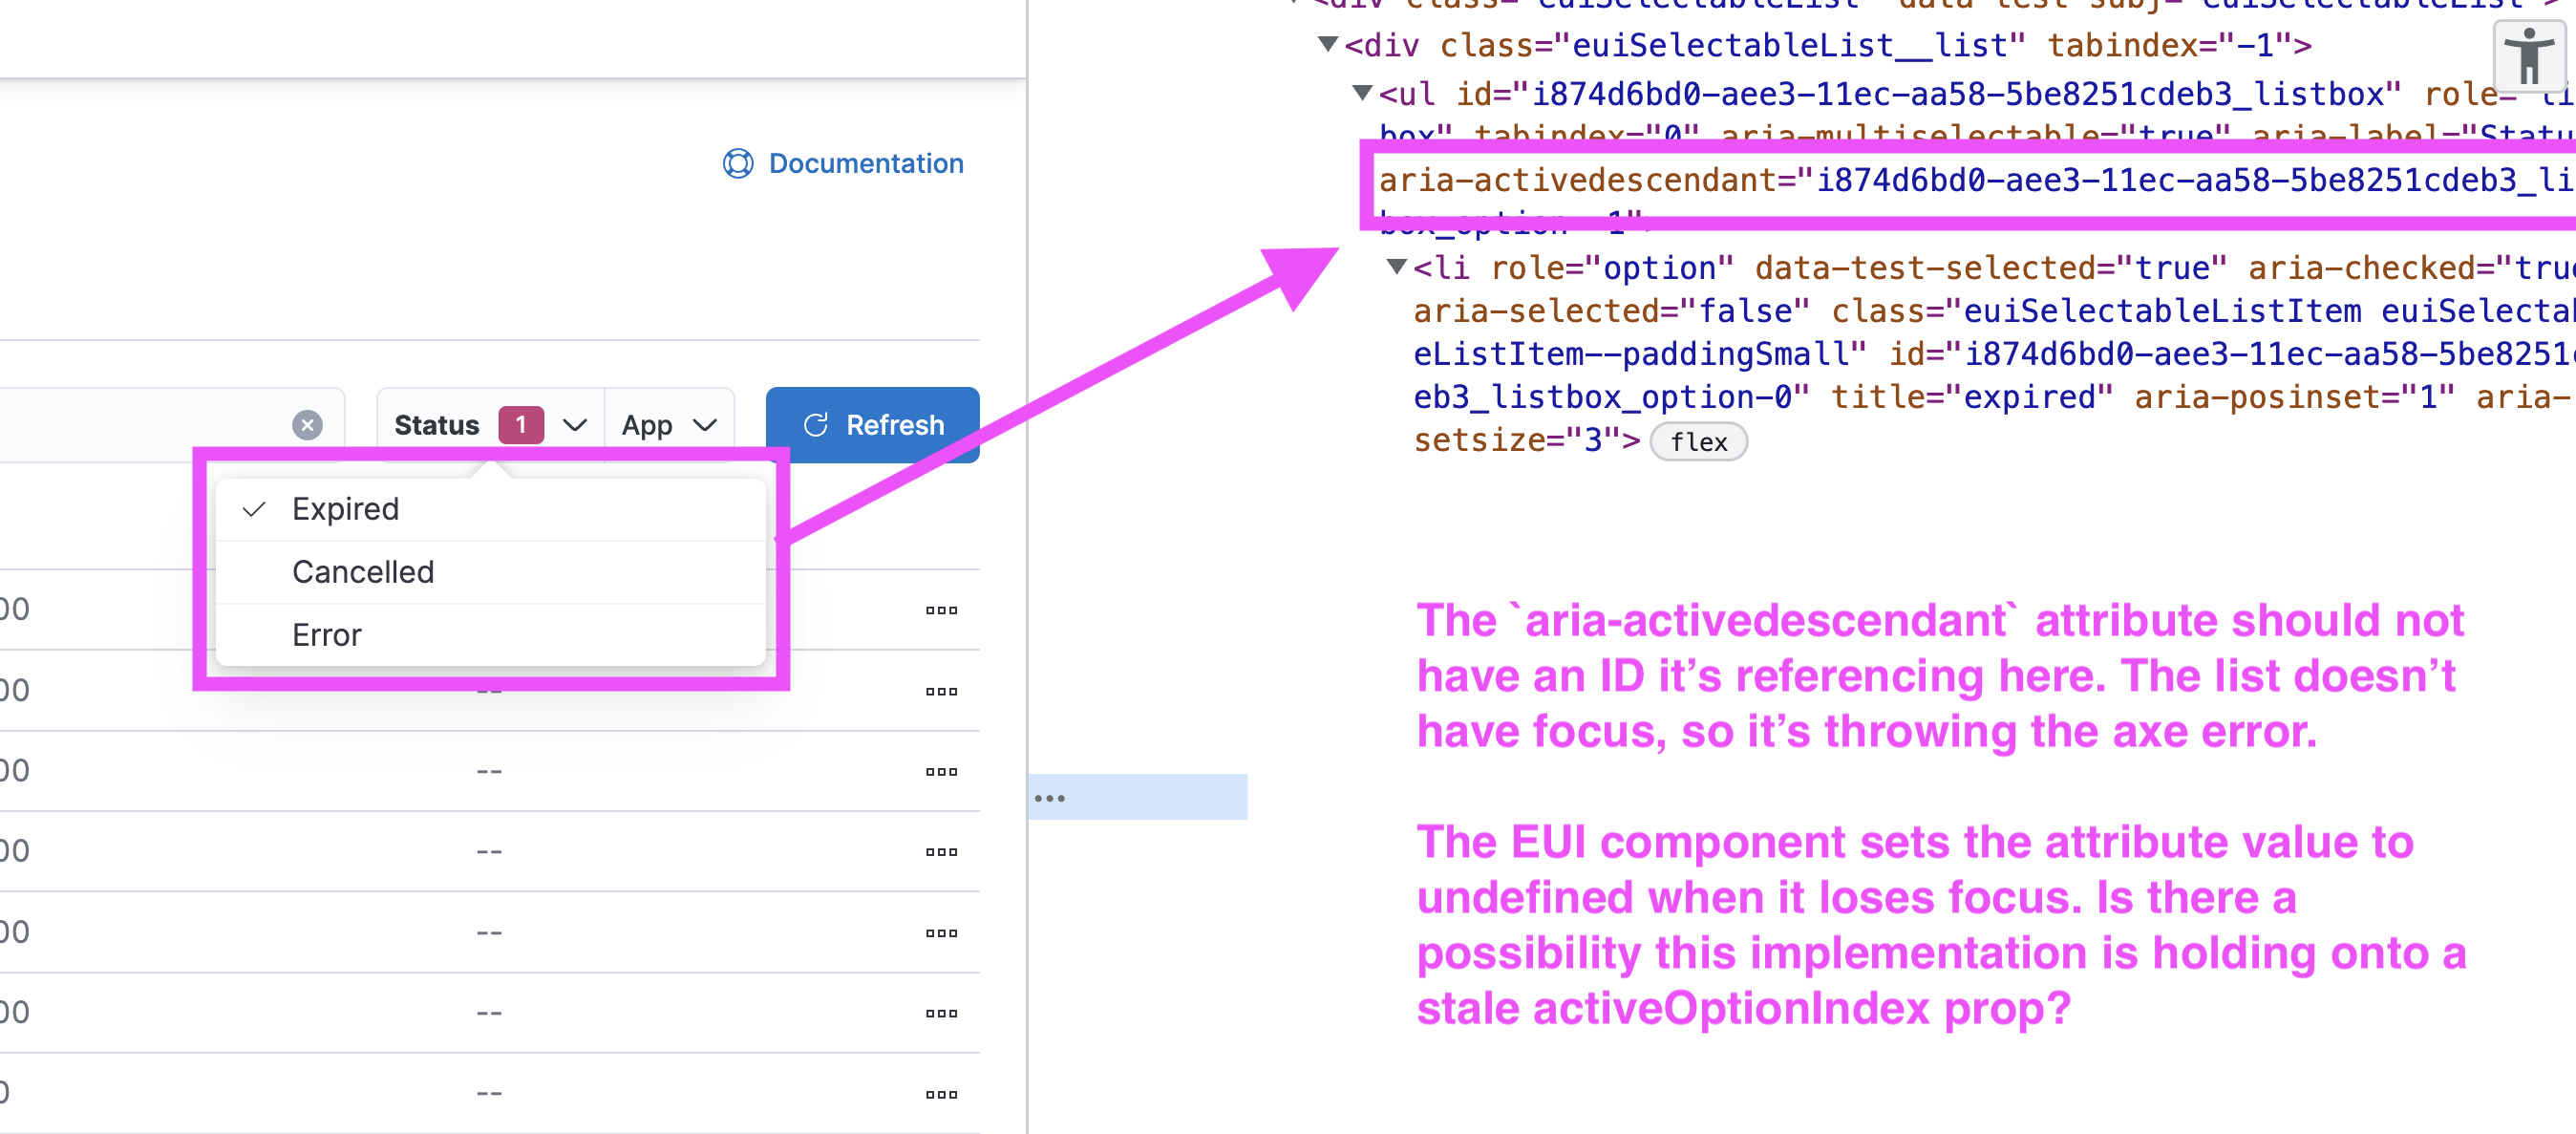
Task: Click the checkmark icon next to Expired
Action: coord(256,509)
